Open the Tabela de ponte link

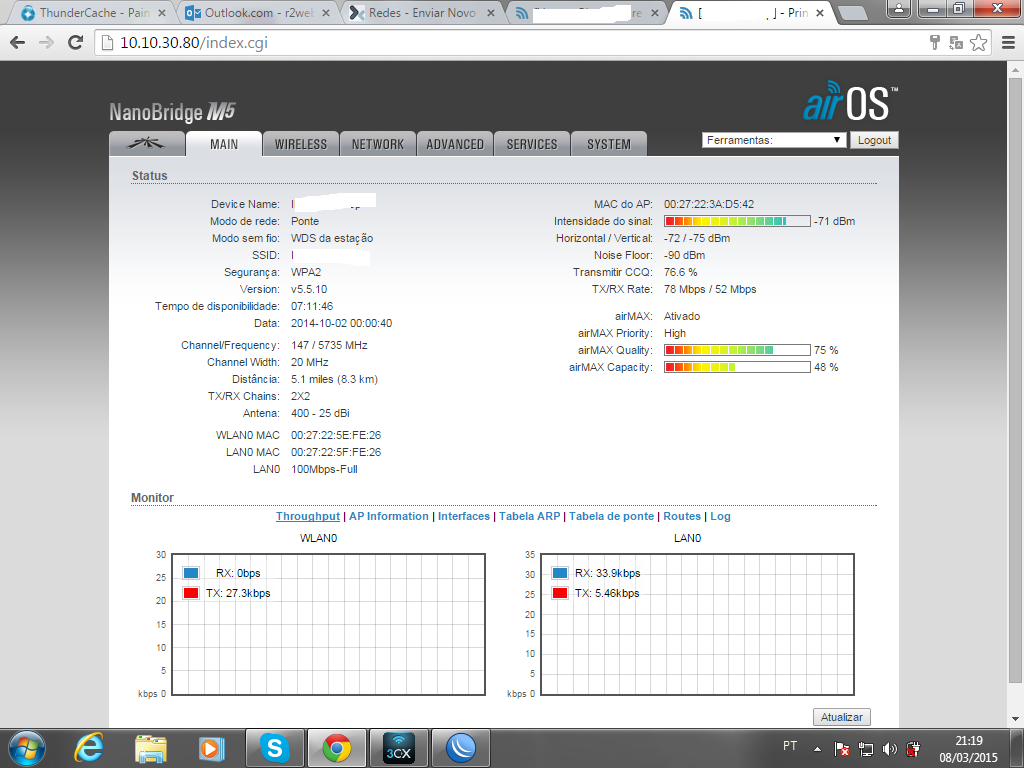tap(611, 516)
